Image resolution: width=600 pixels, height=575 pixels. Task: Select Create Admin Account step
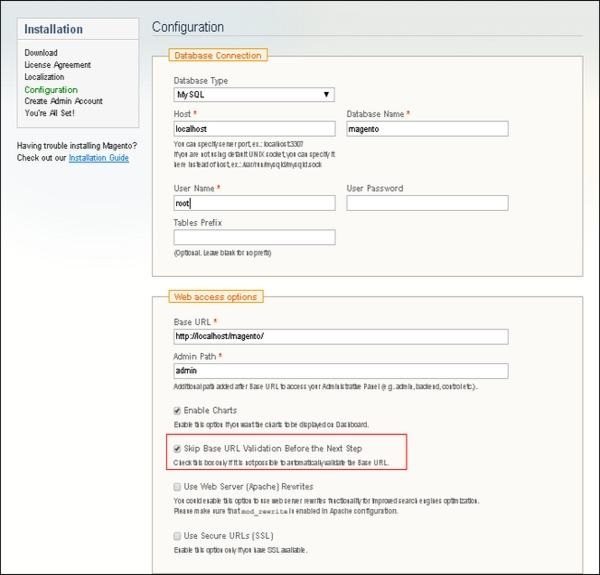(63, 101)
